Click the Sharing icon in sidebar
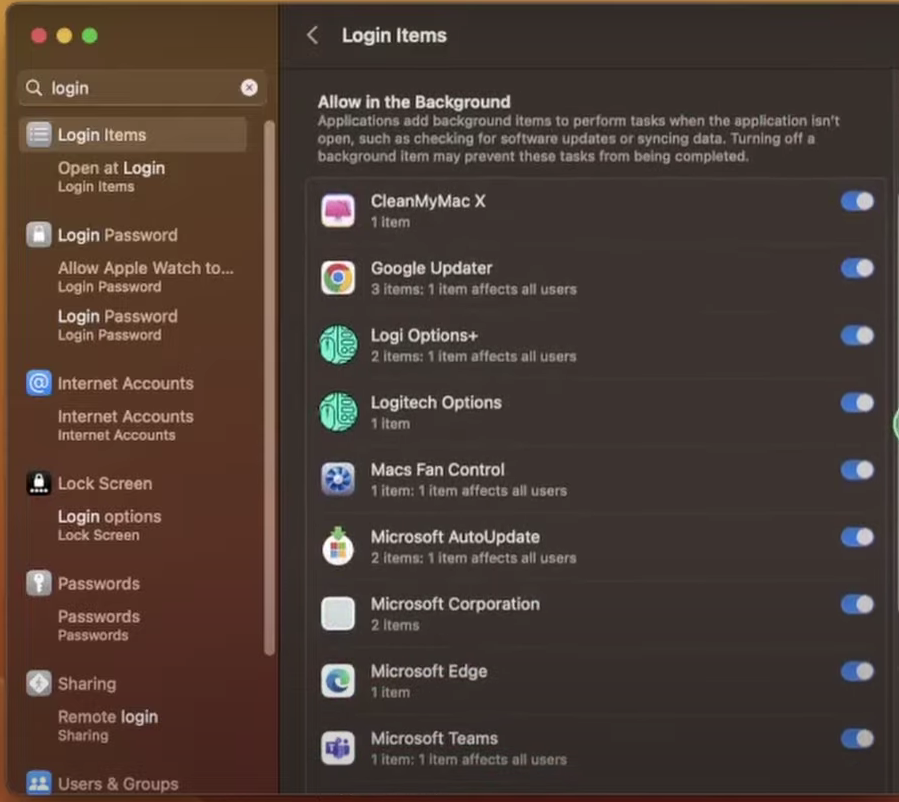899x802 pixels. (39, 683)
